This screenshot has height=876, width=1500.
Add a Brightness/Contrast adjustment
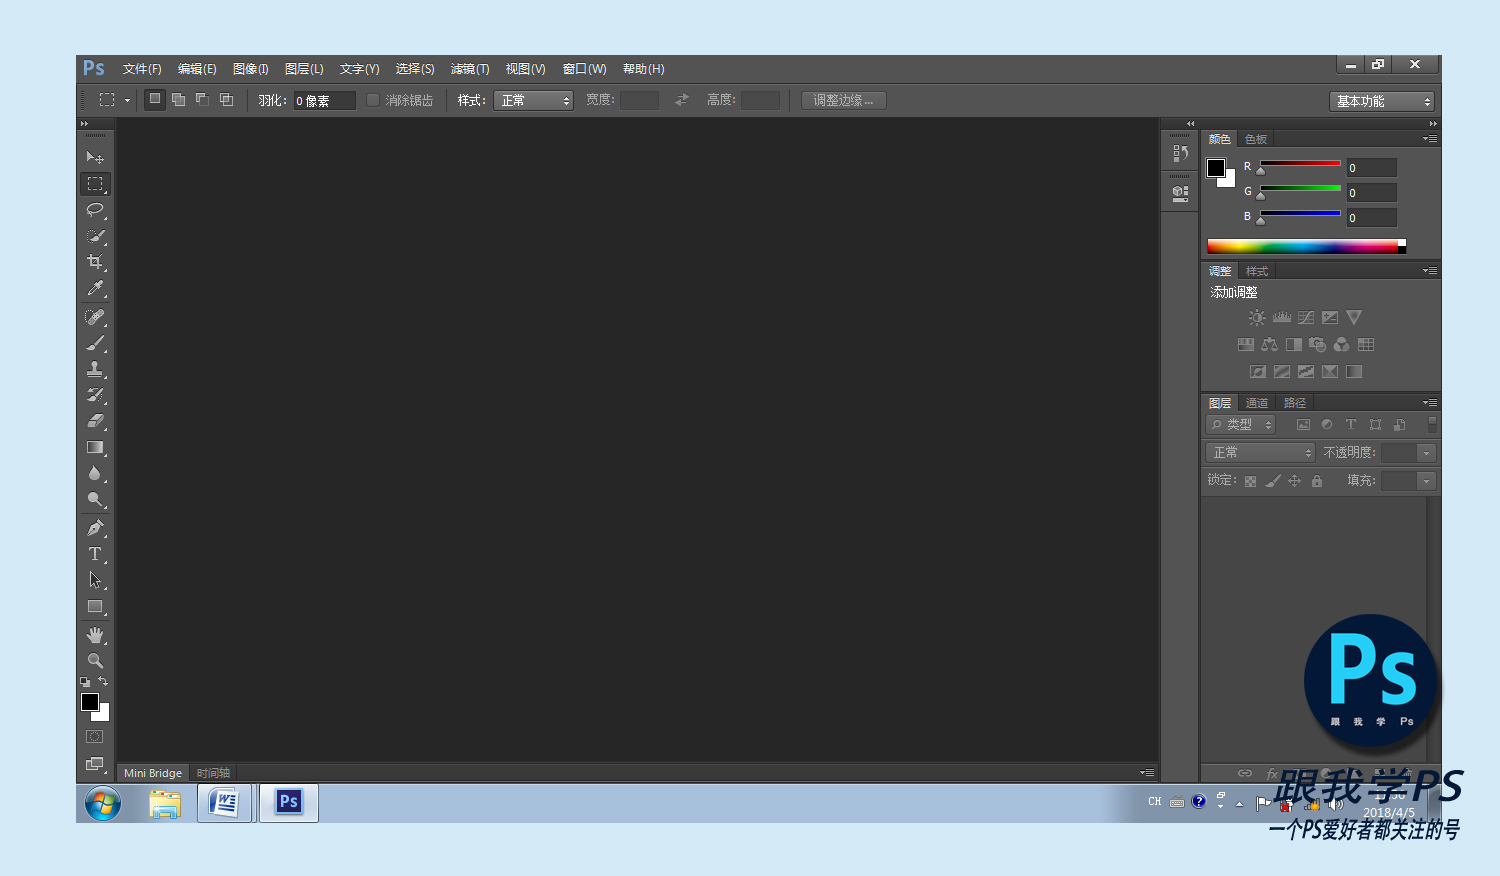tap(1257, 318)
